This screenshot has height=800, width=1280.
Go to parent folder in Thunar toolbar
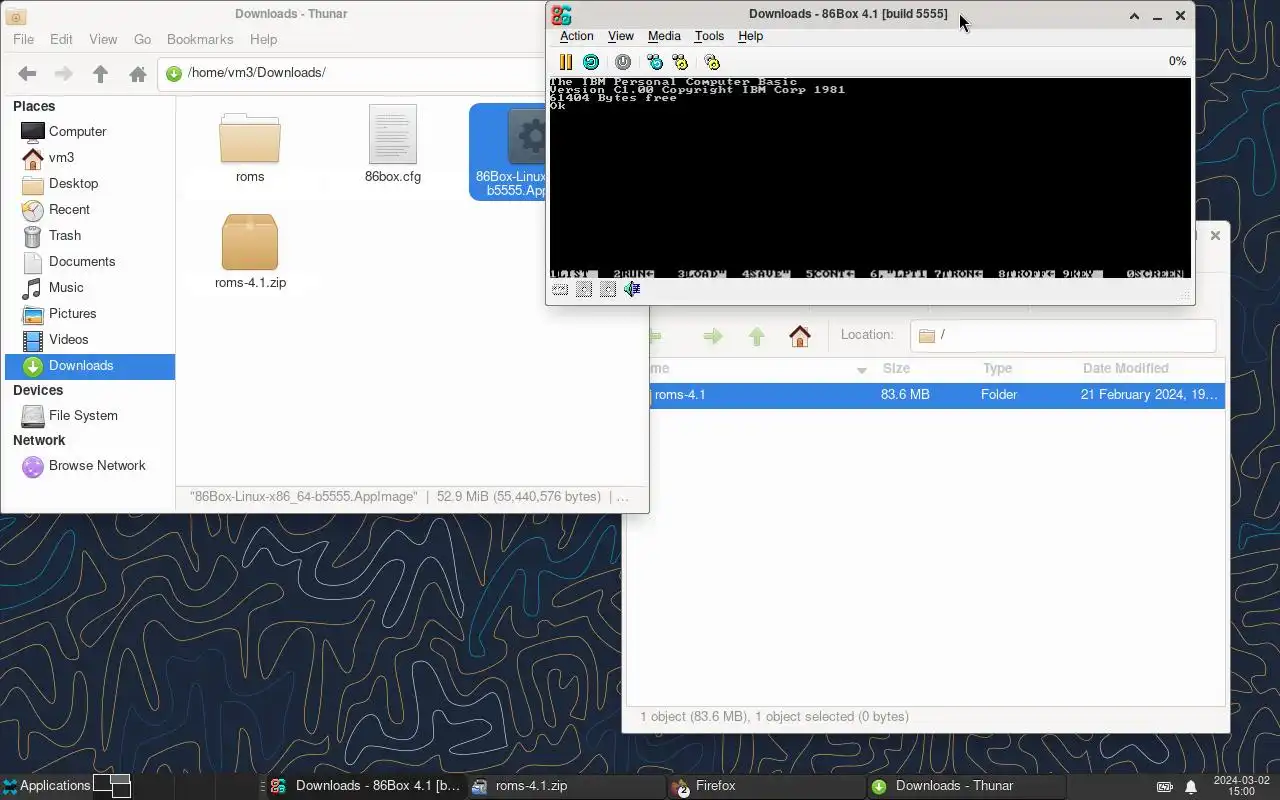click(100, 73)
